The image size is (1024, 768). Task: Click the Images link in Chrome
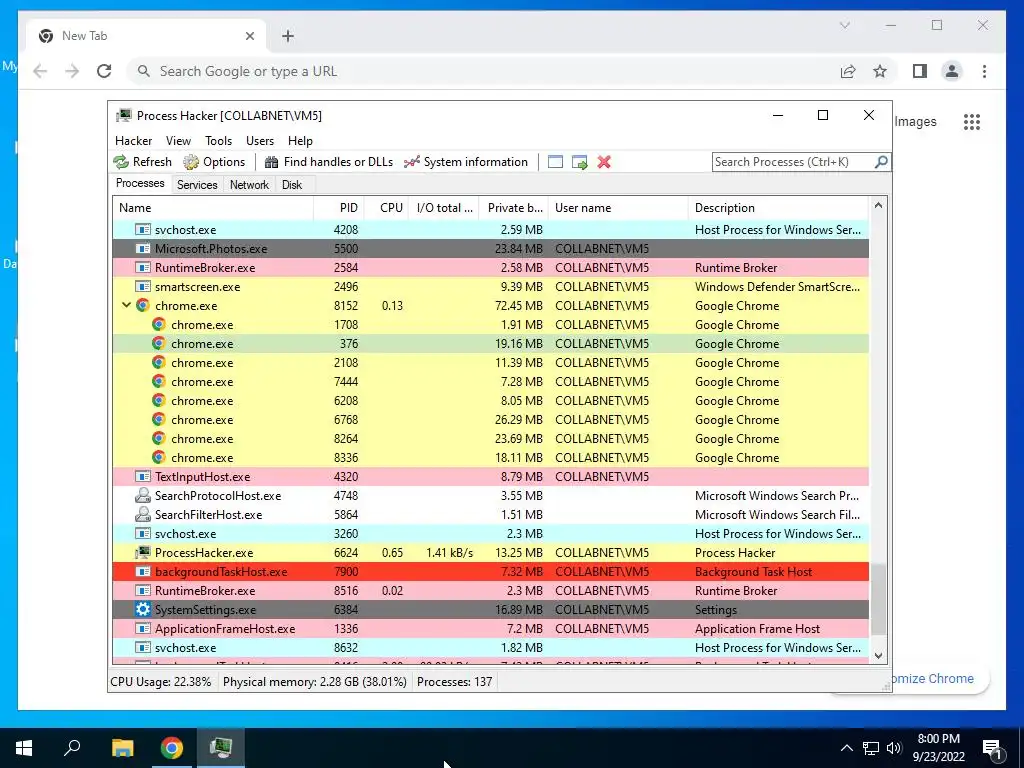pos(915,121)
